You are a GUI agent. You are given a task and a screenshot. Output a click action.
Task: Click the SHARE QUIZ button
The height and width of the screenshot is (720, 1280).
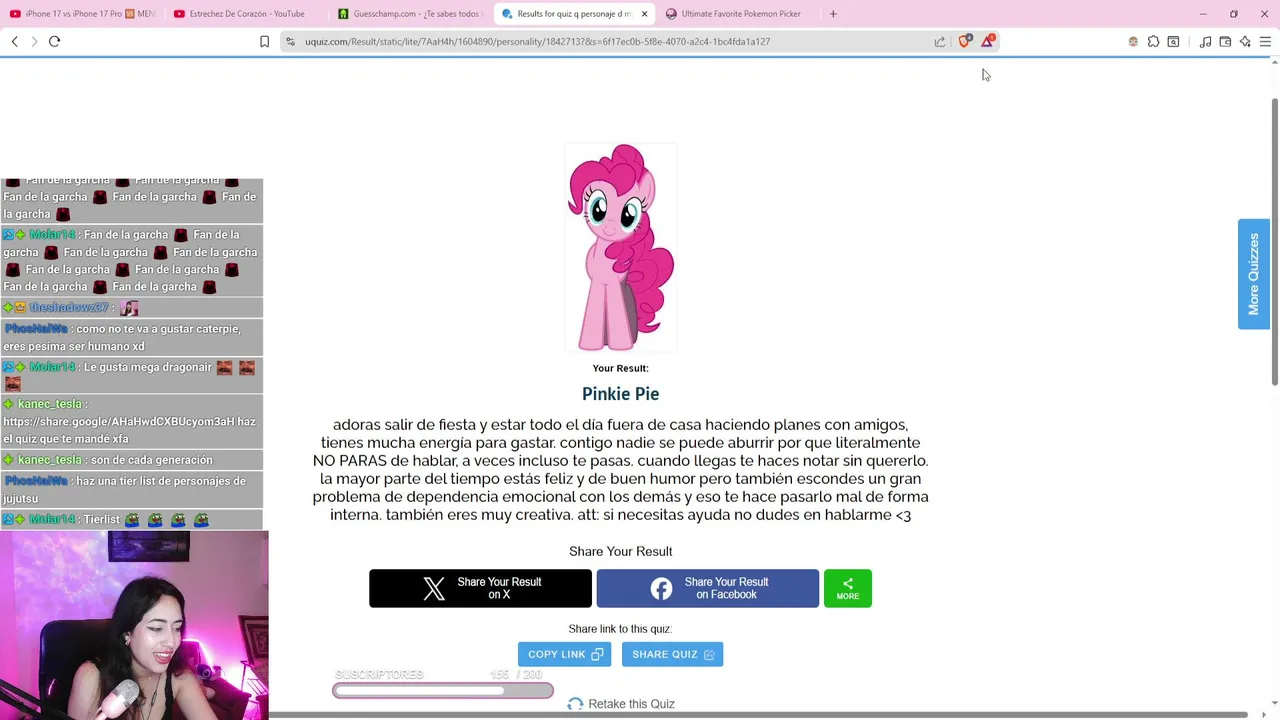point(672,654)
